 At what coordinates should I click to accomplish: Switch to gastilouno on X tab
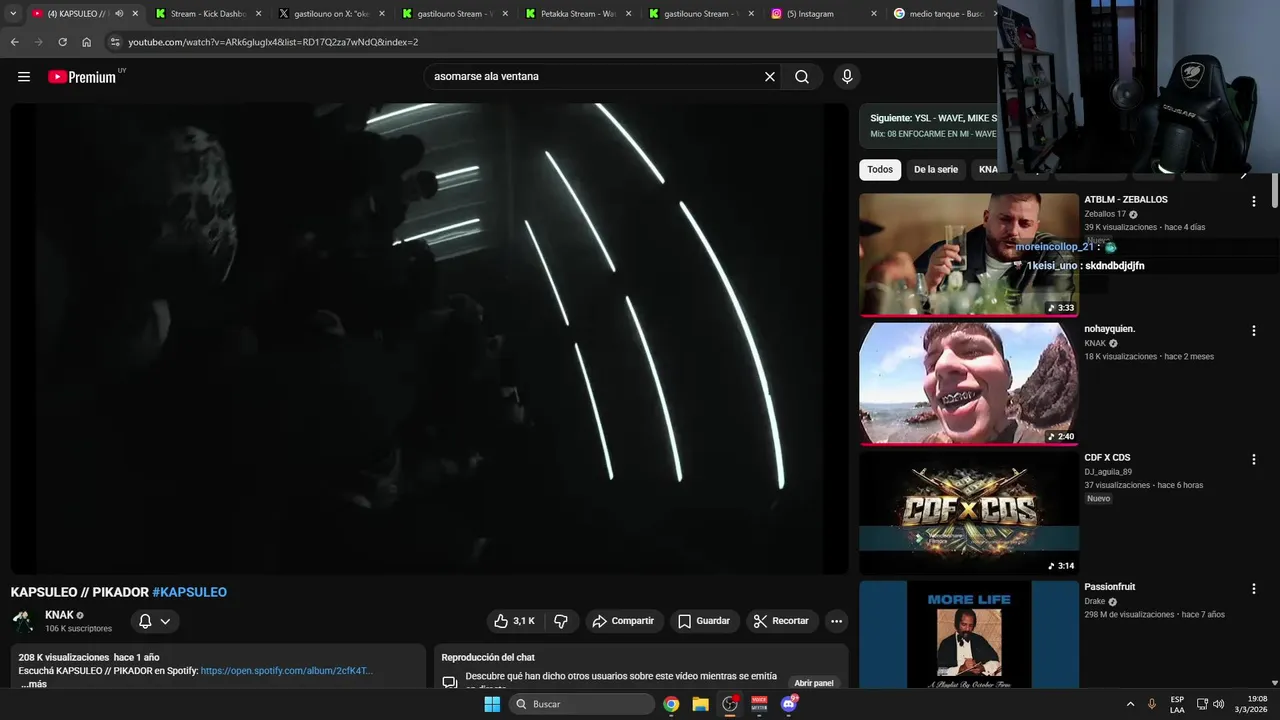(x=330, y=14)
